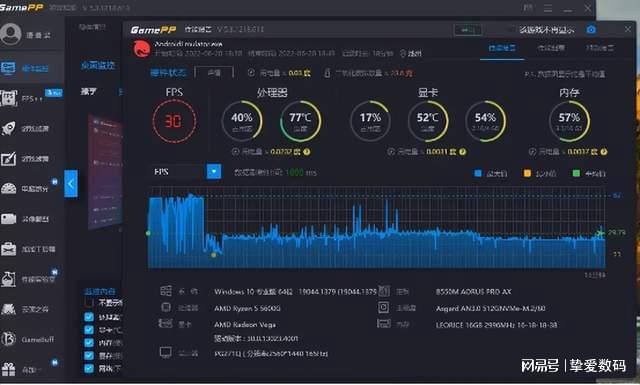This screenshot has width=640, height=385.
Task: Switch to the third top-right tab
Action: pyautogui.click(x=599, y=48)
